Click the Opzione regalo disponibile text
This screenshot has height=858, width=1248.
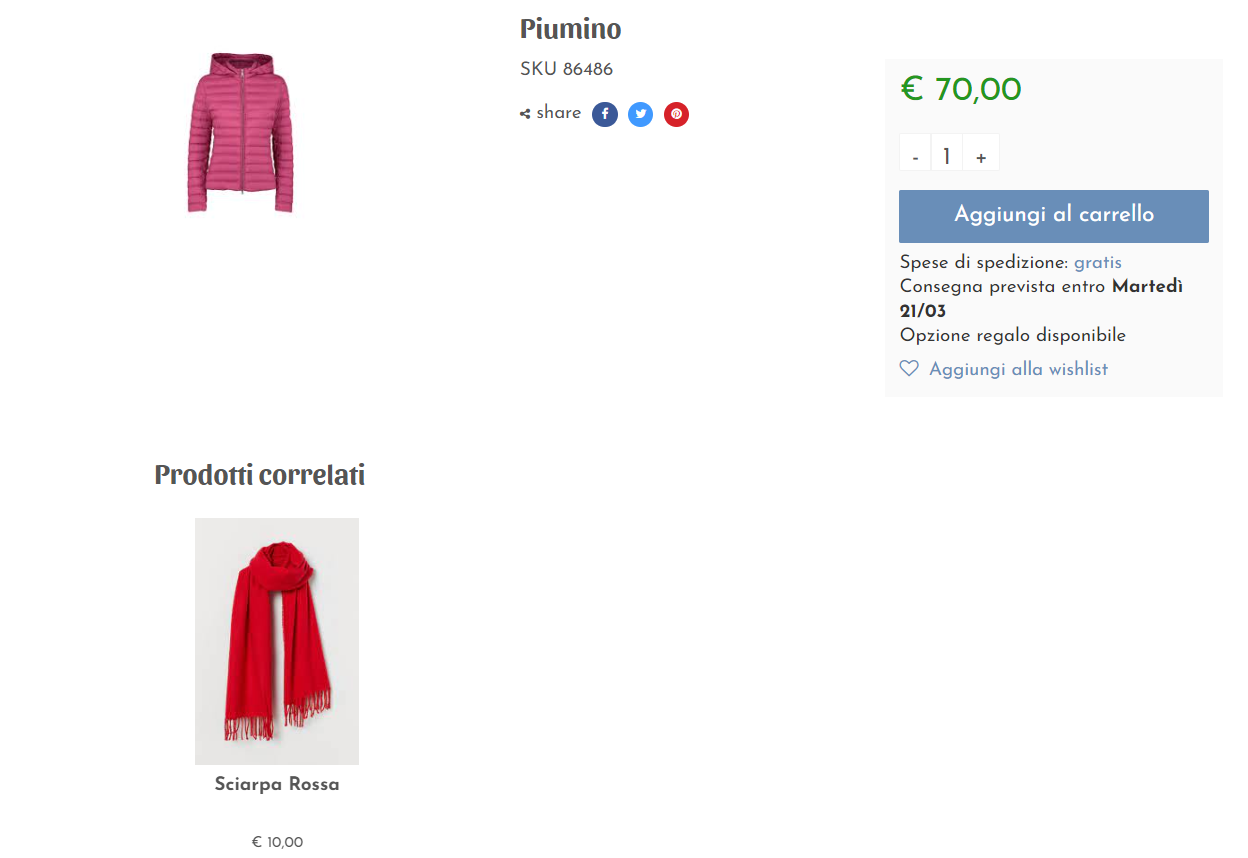click(1012, 335)
